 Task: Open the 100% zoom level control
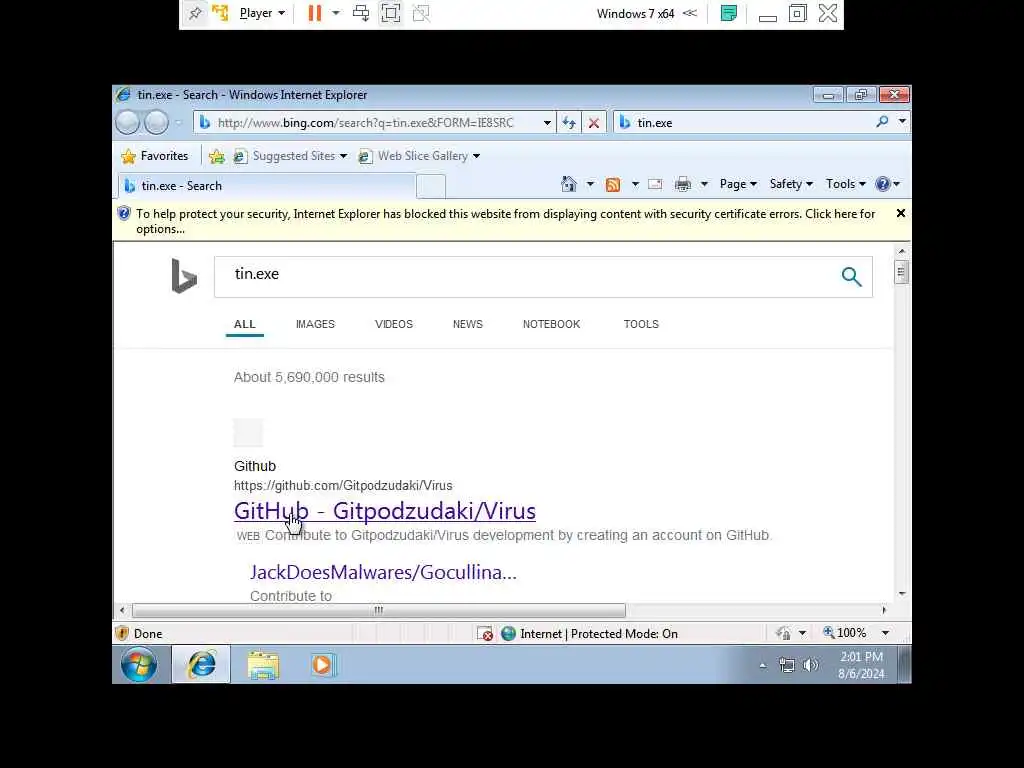(844, 633)
